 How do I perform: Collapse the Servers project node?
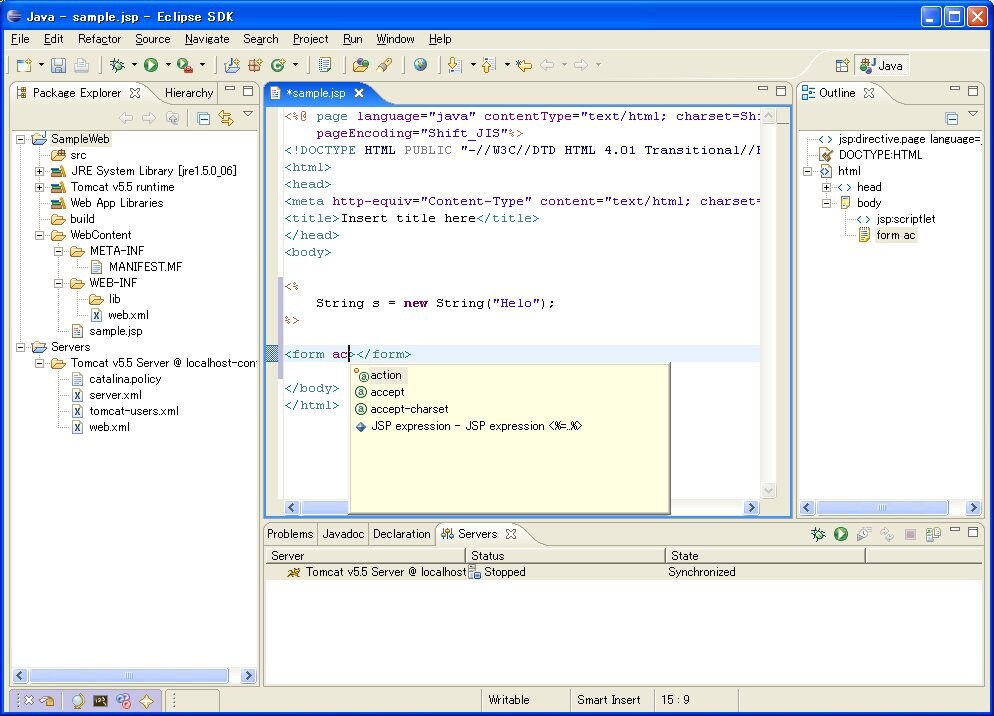[x=20, y=348]
